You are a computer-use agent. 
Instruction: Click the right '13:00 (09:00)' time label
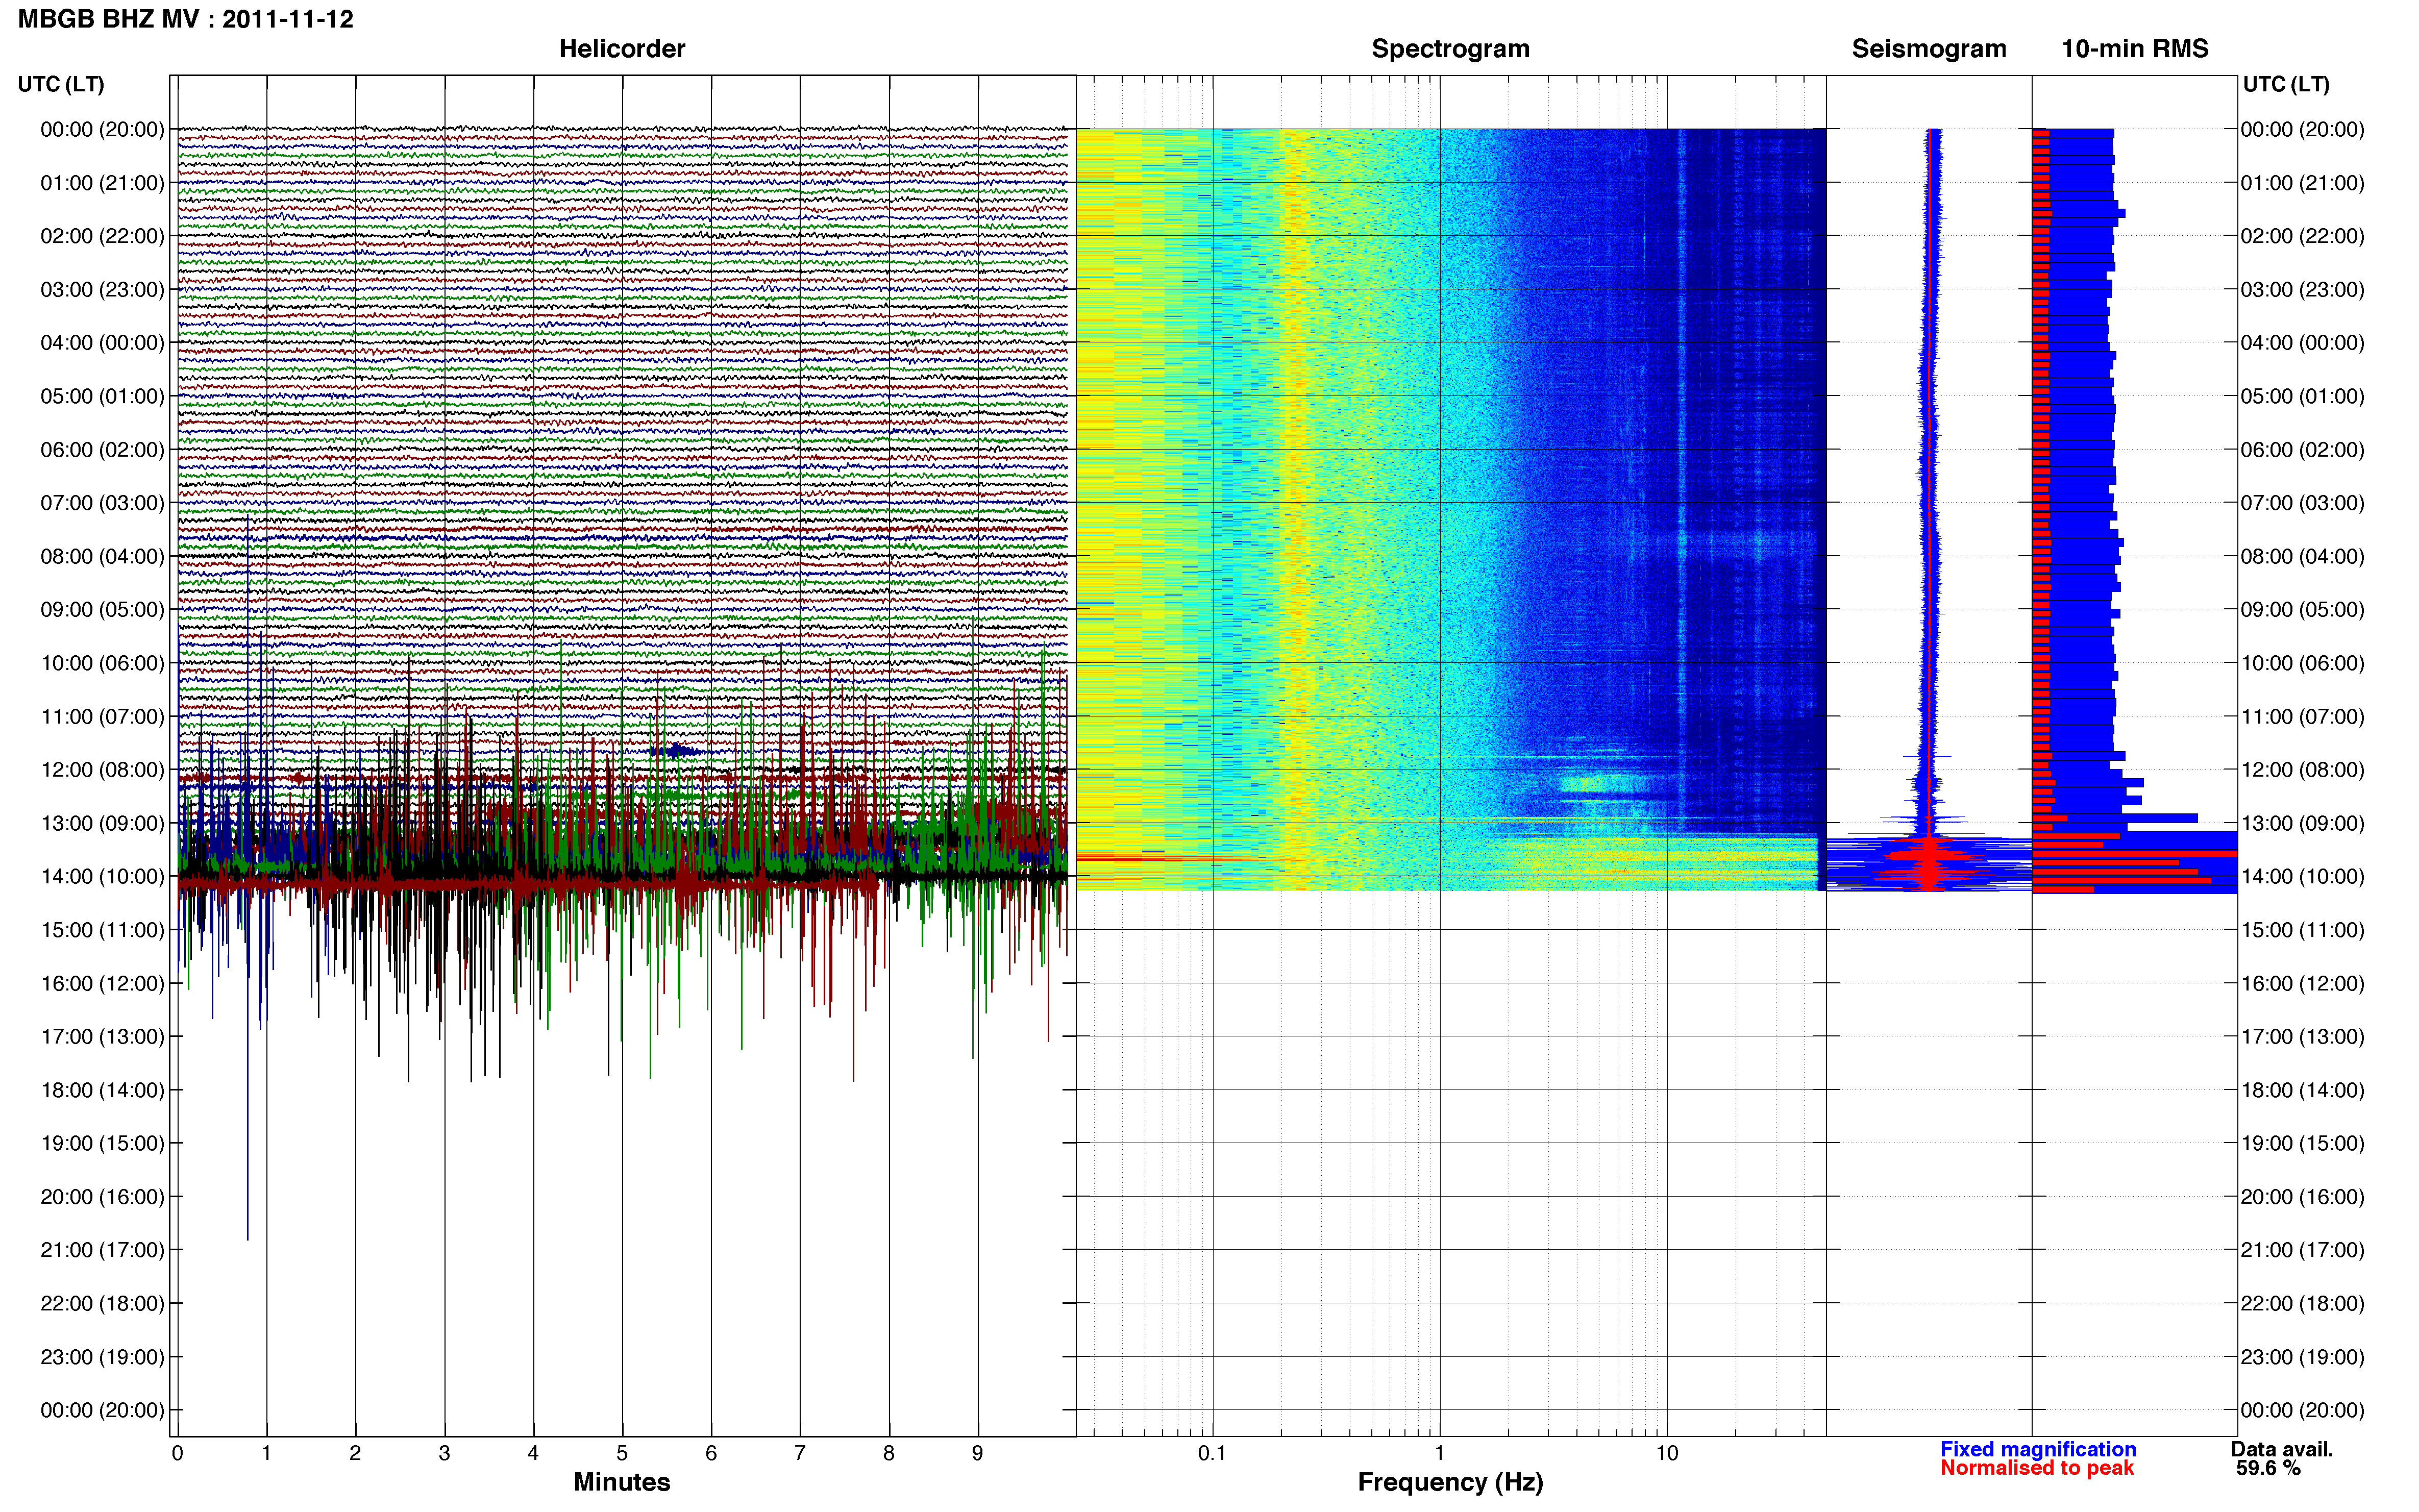coord(2302,823)
